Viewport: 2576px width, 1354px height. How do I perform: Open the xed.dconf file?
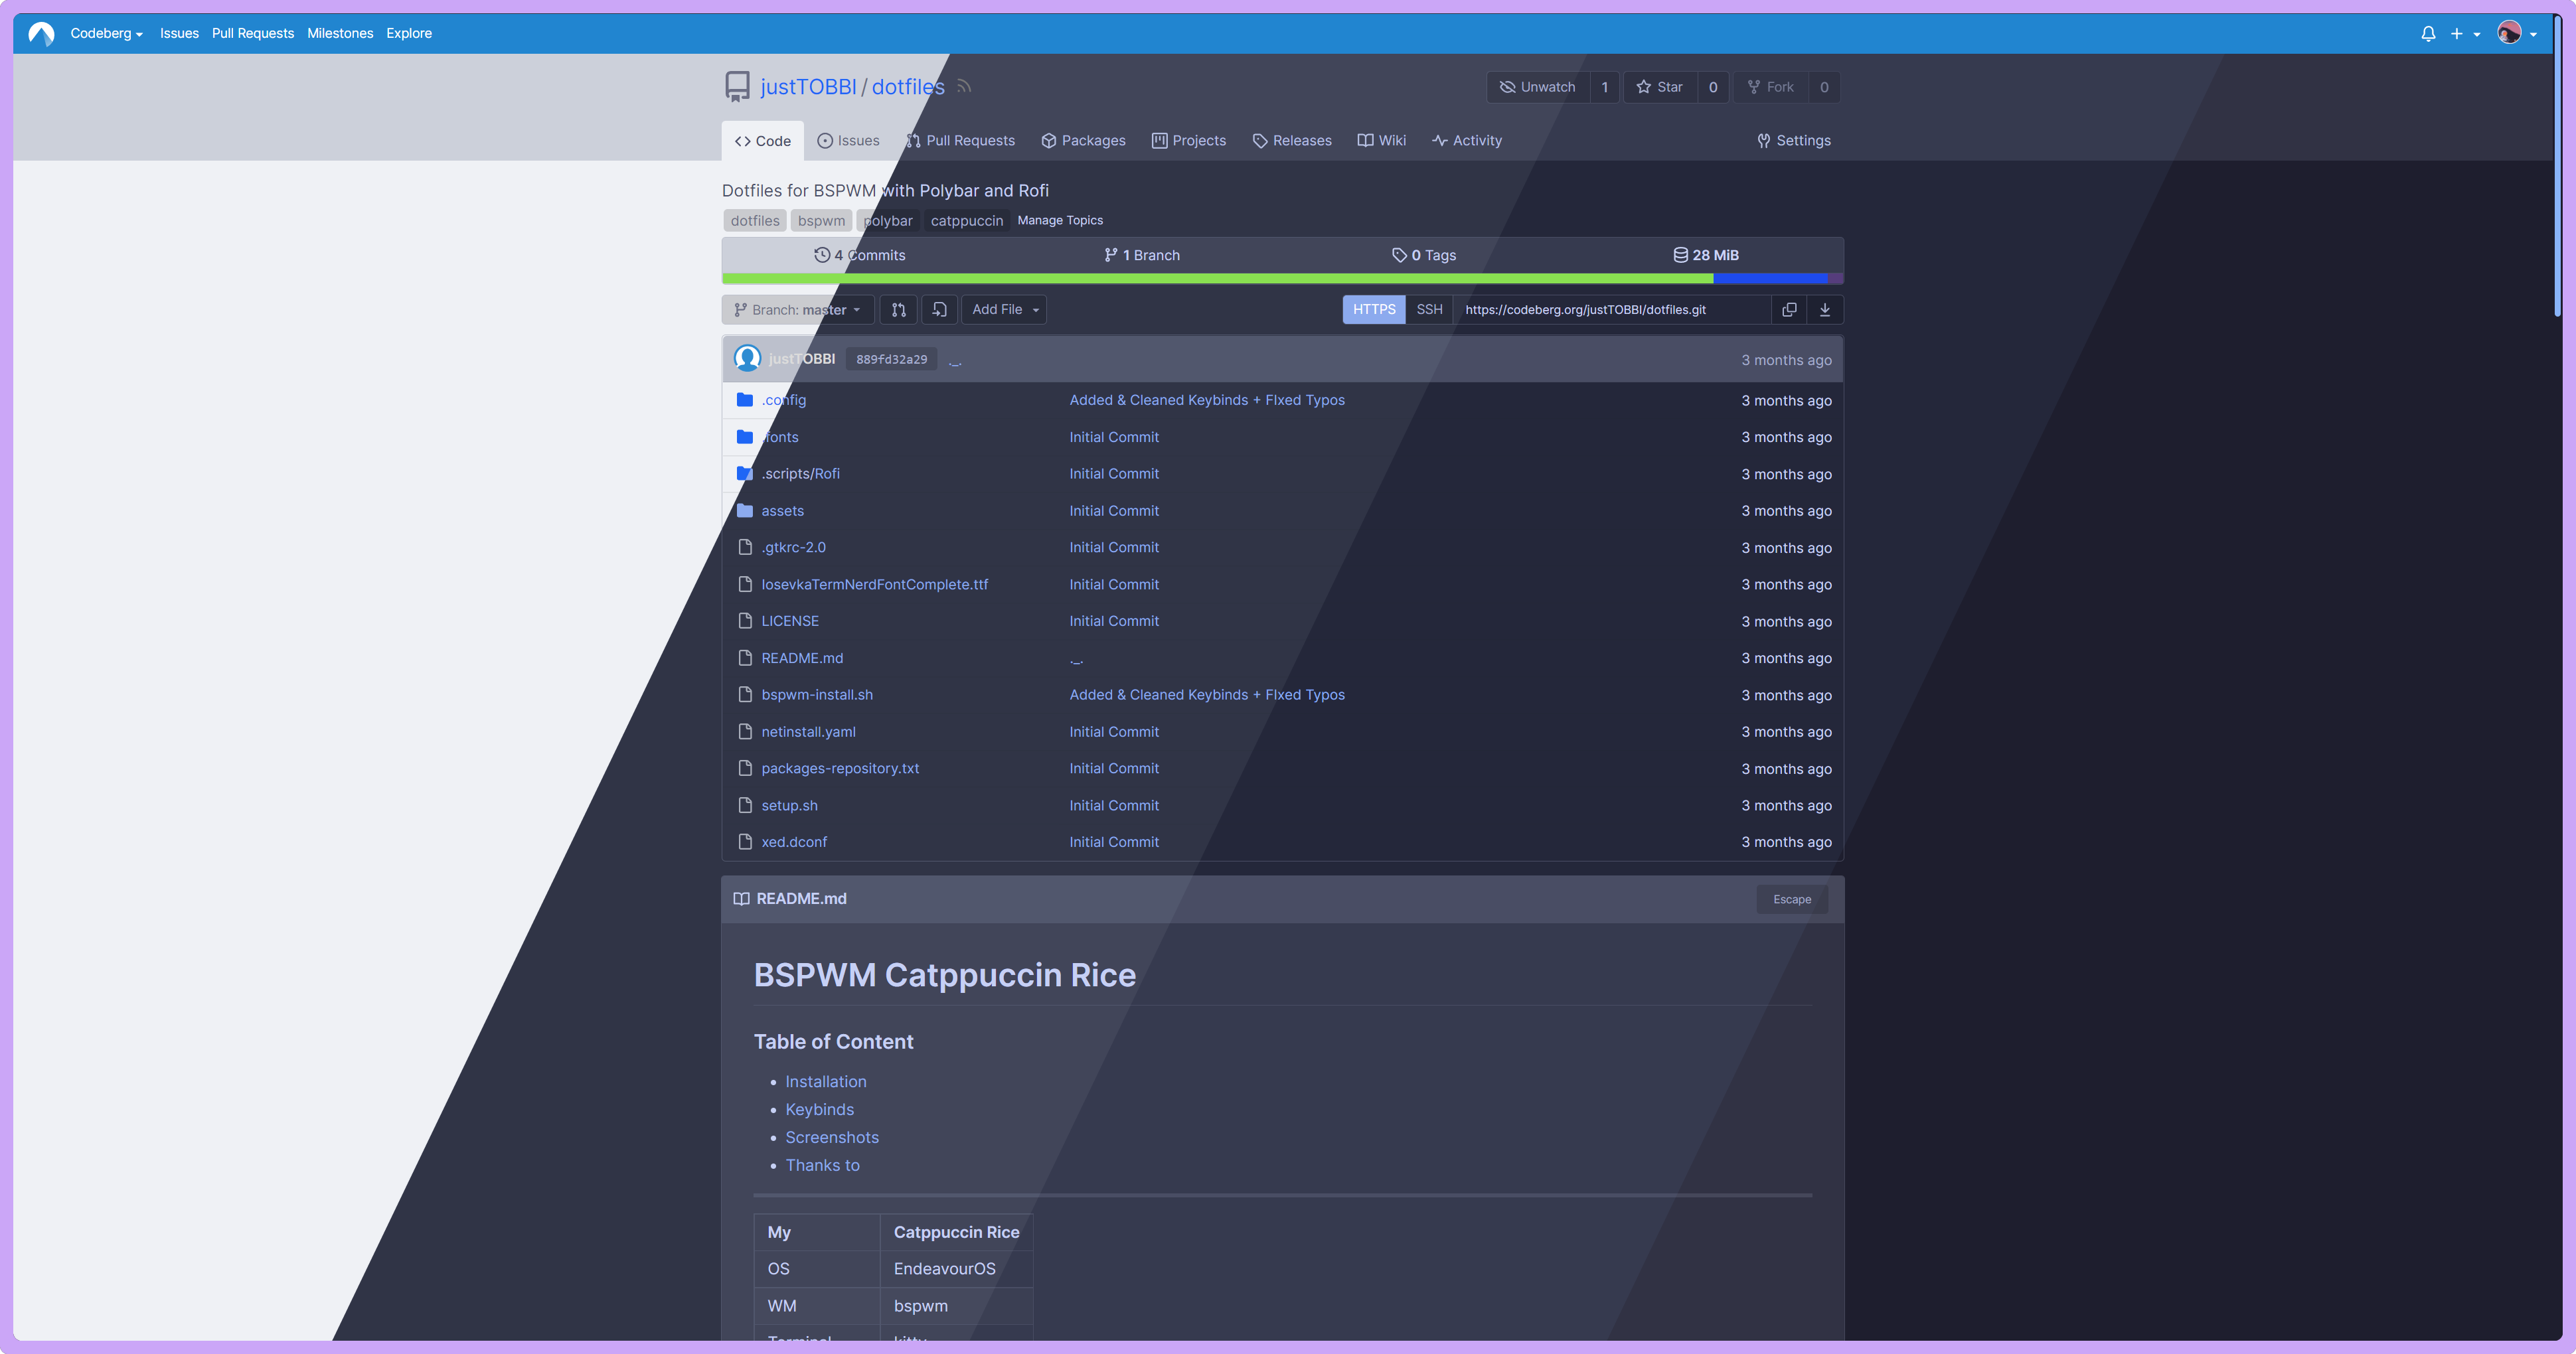[x=794, y=842]
